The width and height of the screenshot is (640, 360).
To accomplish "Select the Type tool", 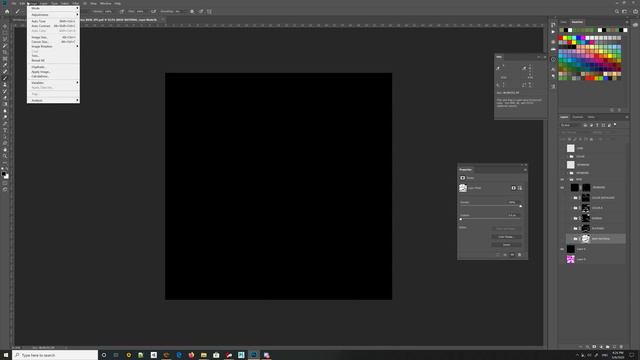I will [x=5, y=130].
